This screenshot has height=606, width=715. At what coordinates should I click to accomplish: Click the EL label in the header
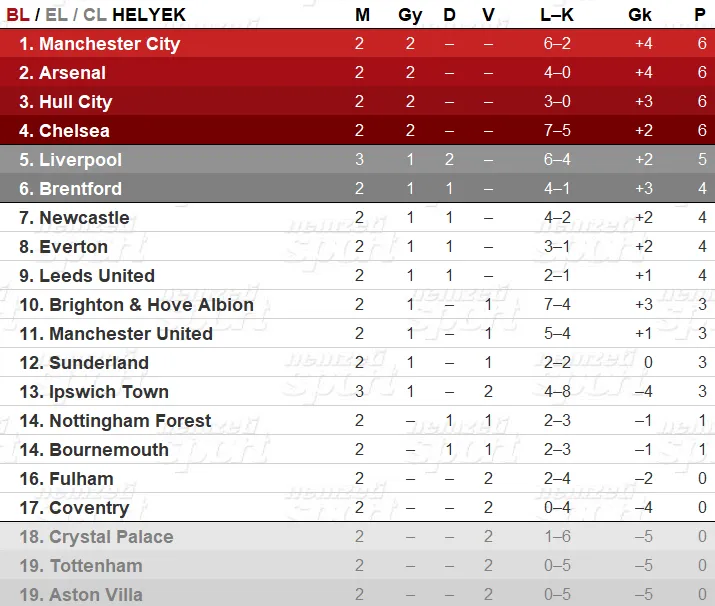[57, 15]
